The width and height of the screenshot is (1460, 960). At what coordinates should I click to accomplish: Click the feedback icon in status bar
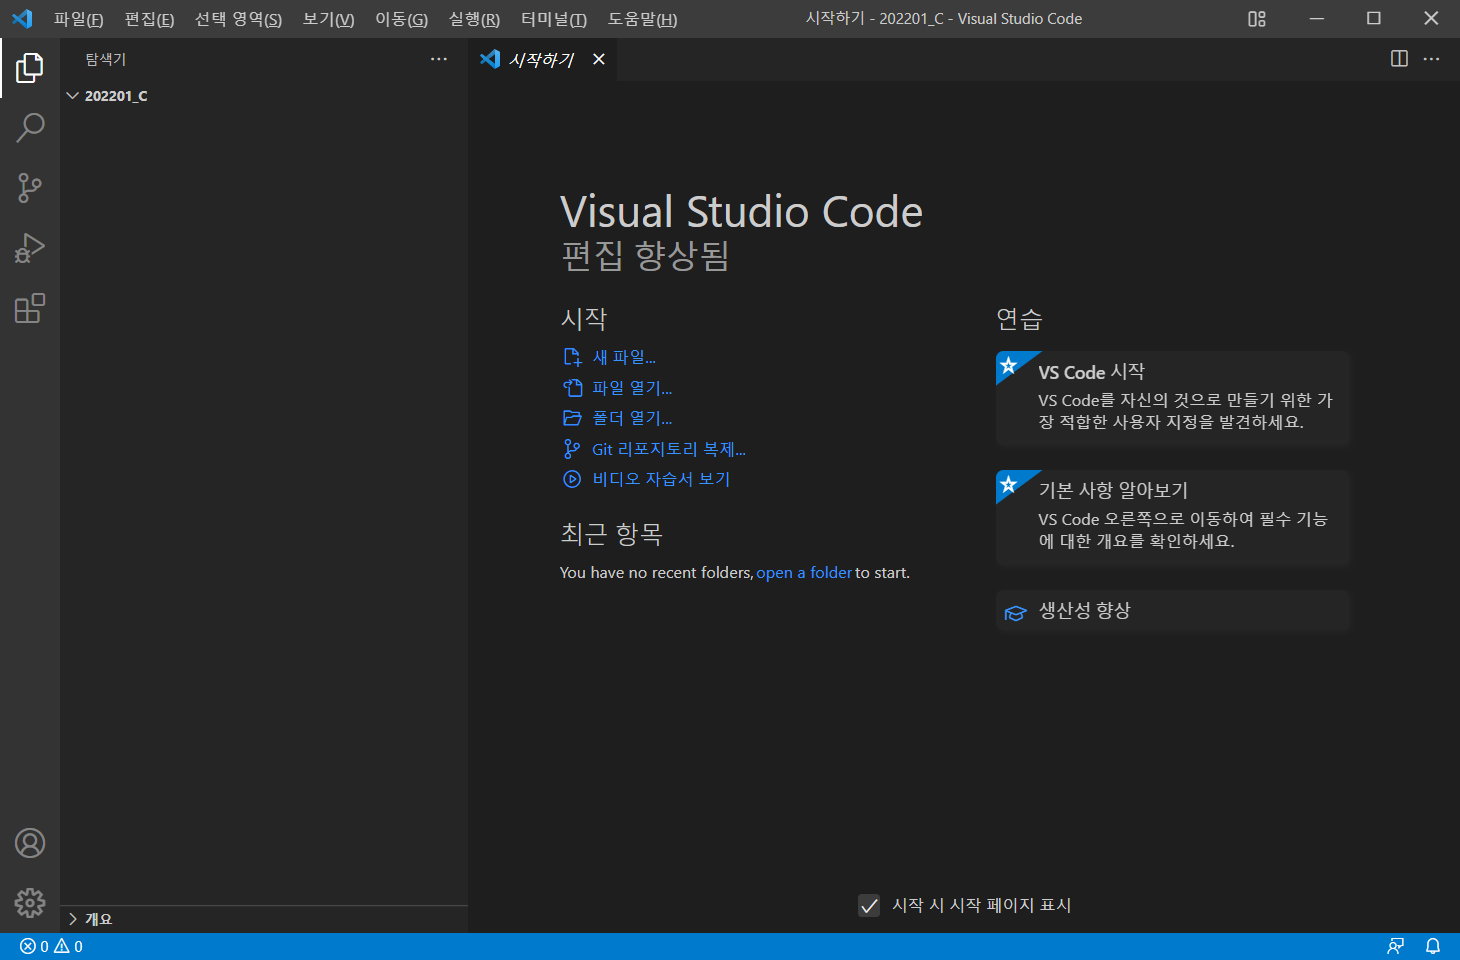[x=1396, y=946]
